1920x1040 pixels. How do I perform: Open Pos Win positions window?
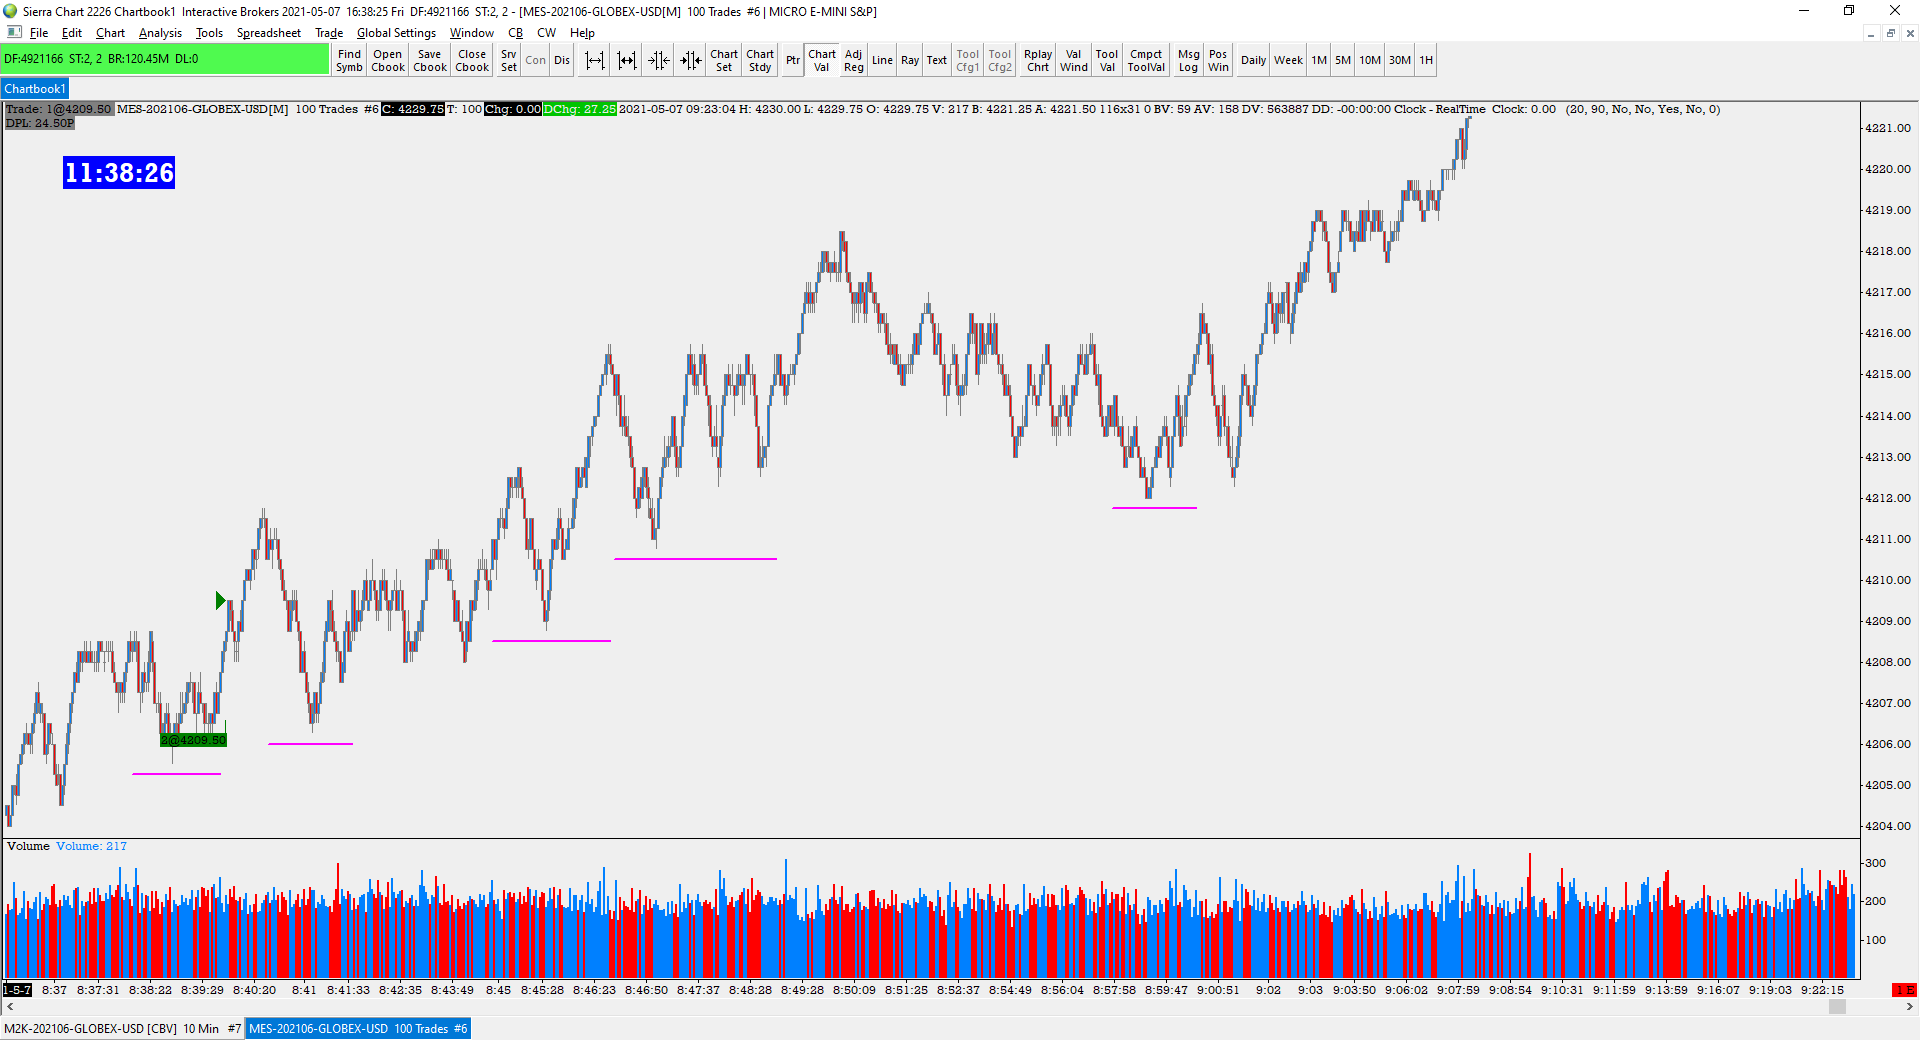pos(1218,60)
